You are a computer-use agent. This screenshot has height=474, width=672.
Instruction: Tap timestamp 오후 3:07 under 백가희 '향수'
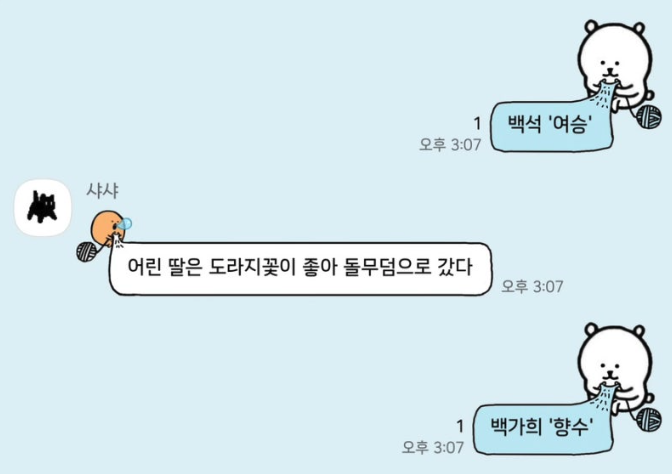click(433, 447)
